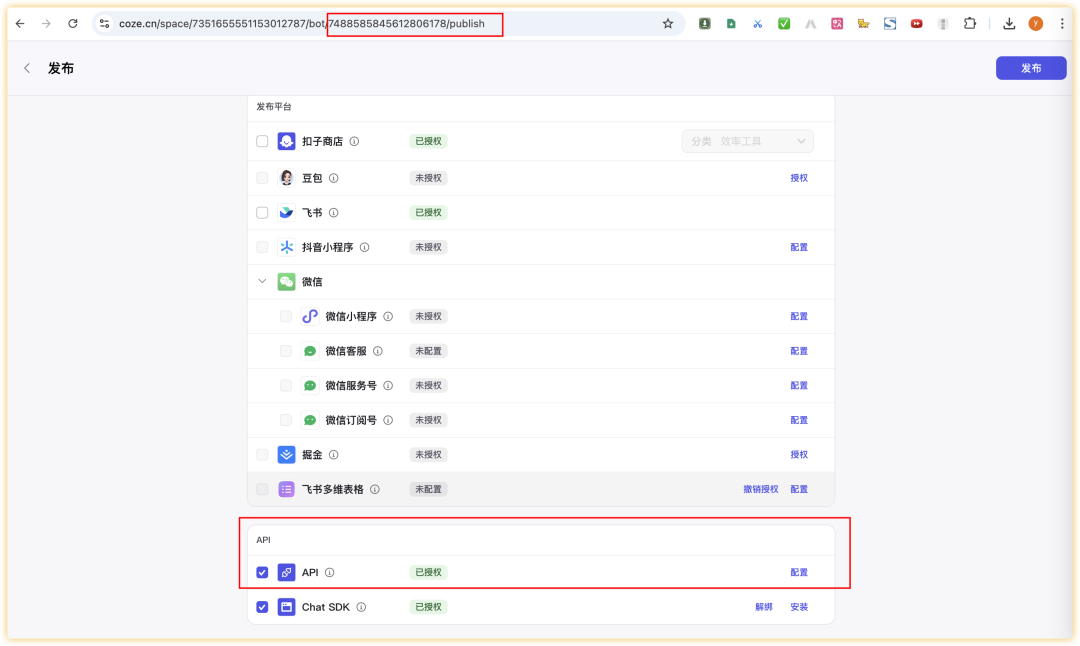The image size is (1080, 646).
Task: Check the 扣子商店 checkbox
Action: (x=262, y=141)
